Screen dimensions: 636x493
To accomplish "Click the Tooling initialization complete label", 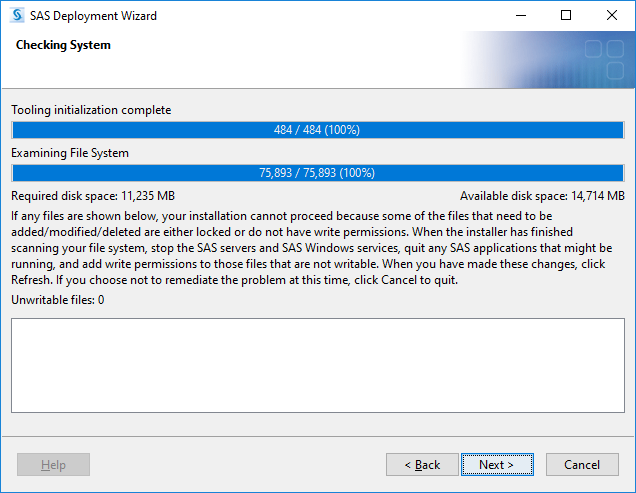I will click(x=91, y=110).
